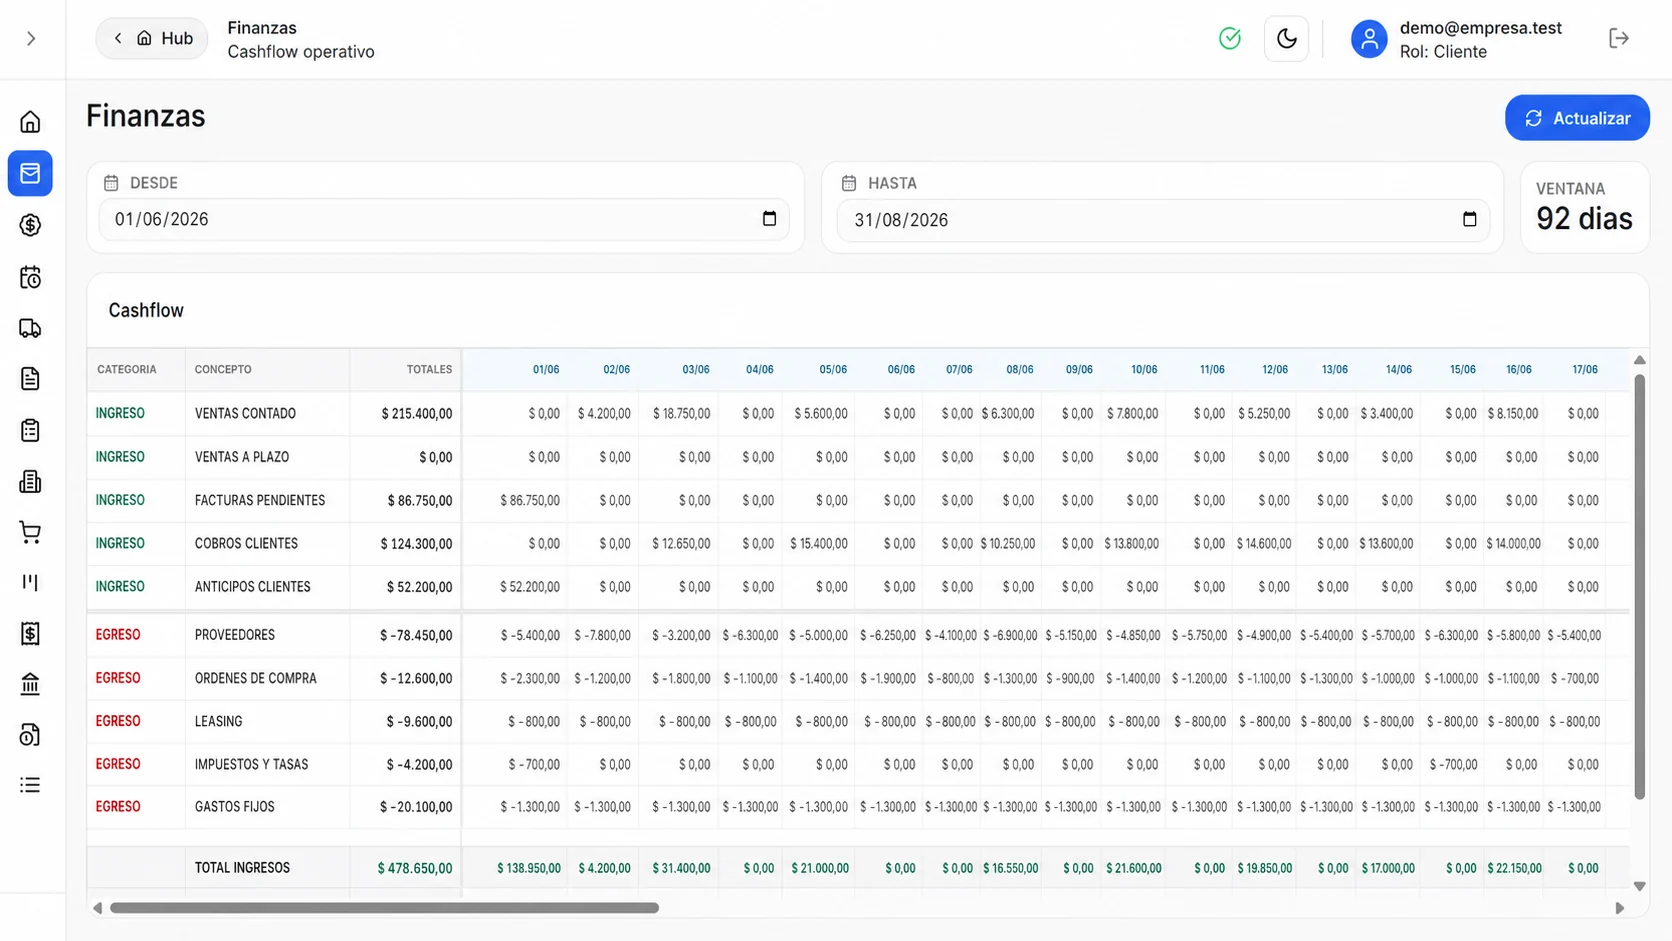Click the DESDE date field 01/06/2026

(444, 219)
